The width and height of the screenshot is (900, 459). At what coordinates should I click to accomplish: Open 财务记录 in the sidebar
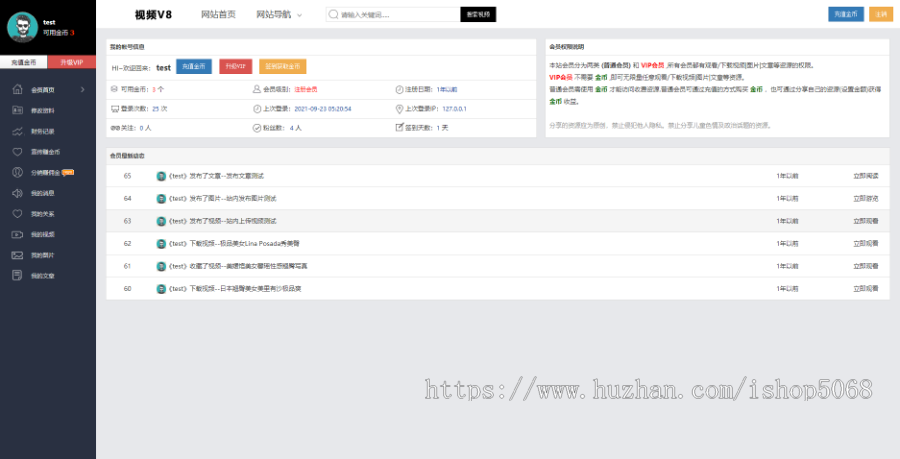coord(42,131)
